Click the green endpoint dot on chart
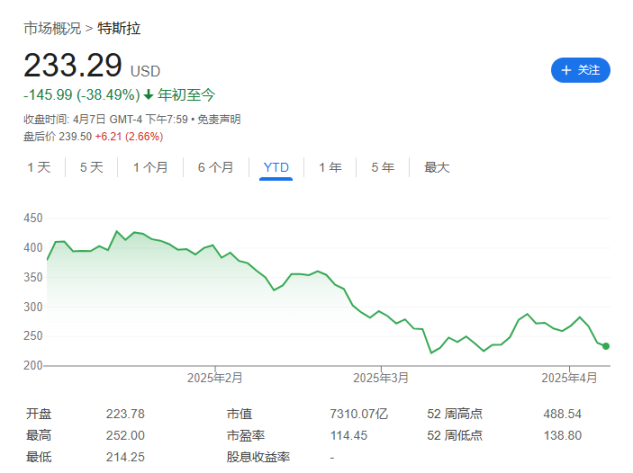This screenshot has height=473, width=633. [x=606, y=346]
